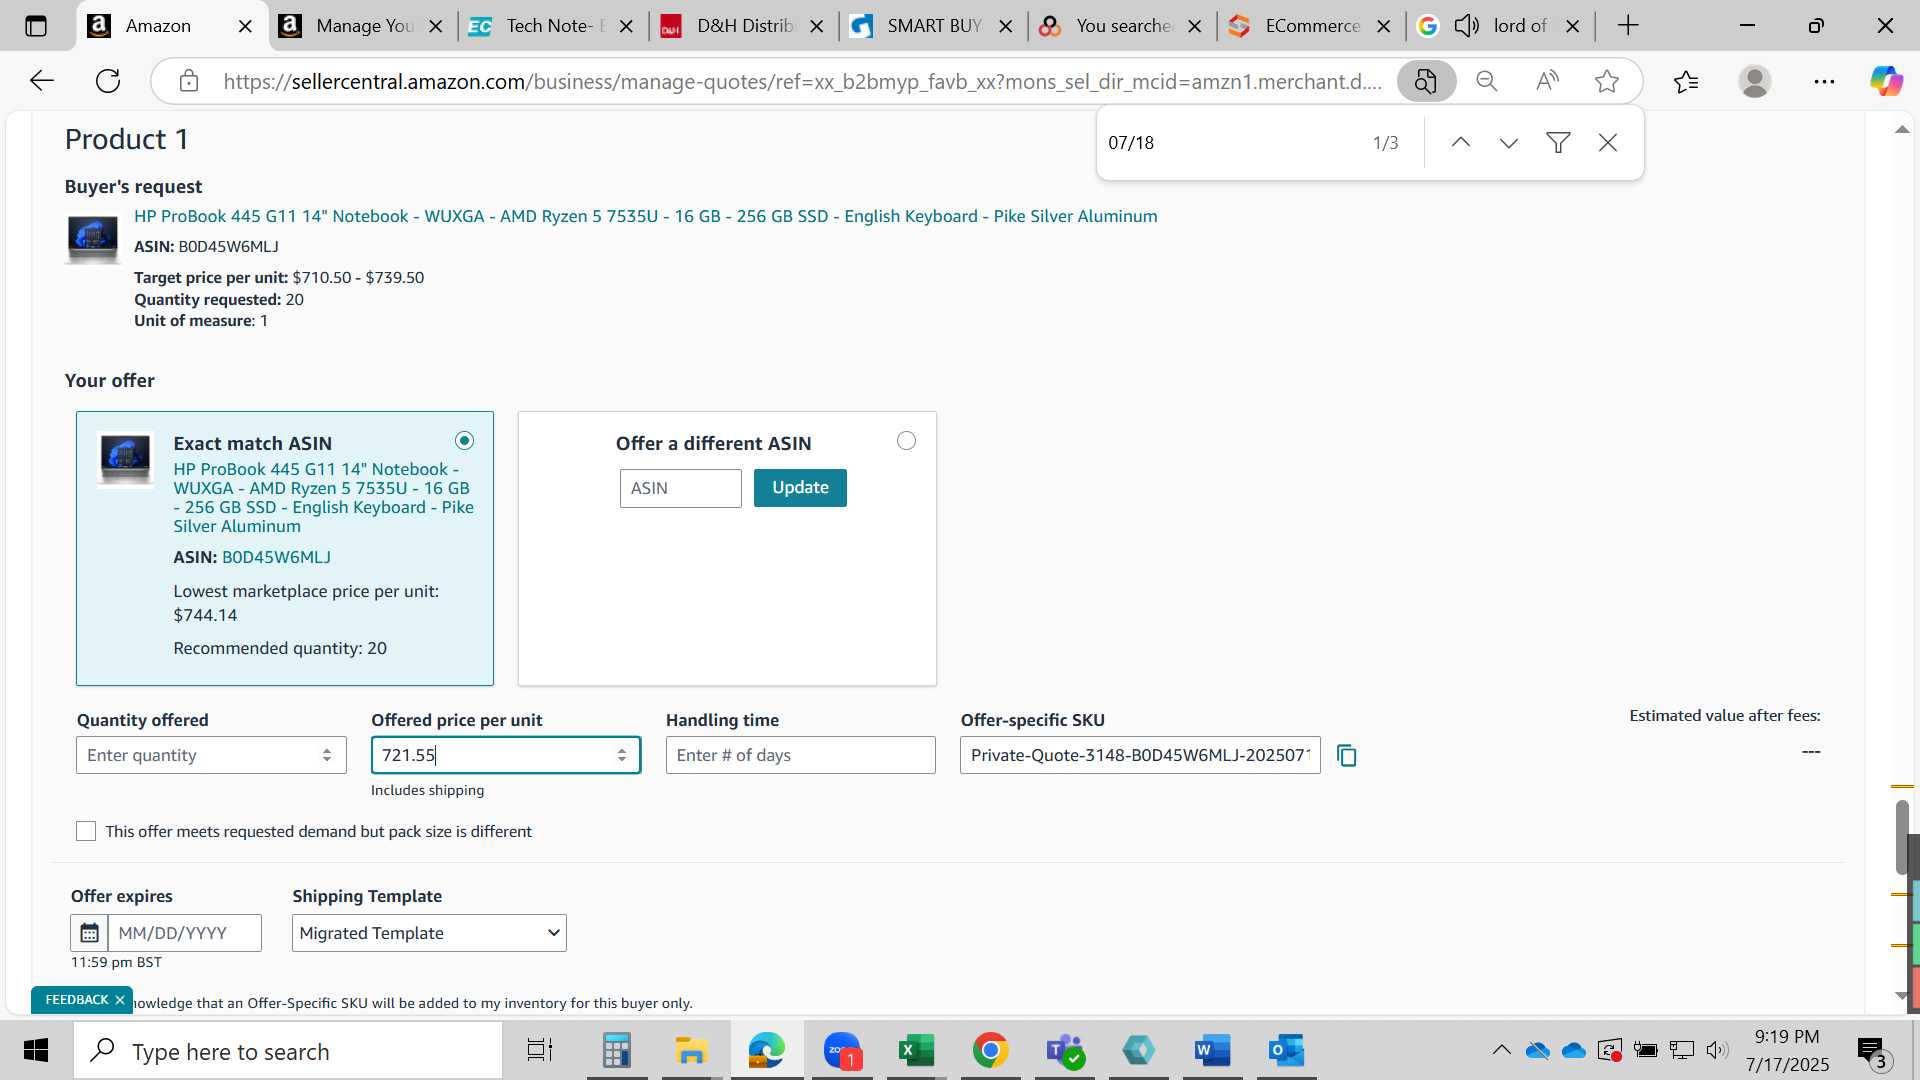Click the buyer's request product thumbnail

[92, 238]
